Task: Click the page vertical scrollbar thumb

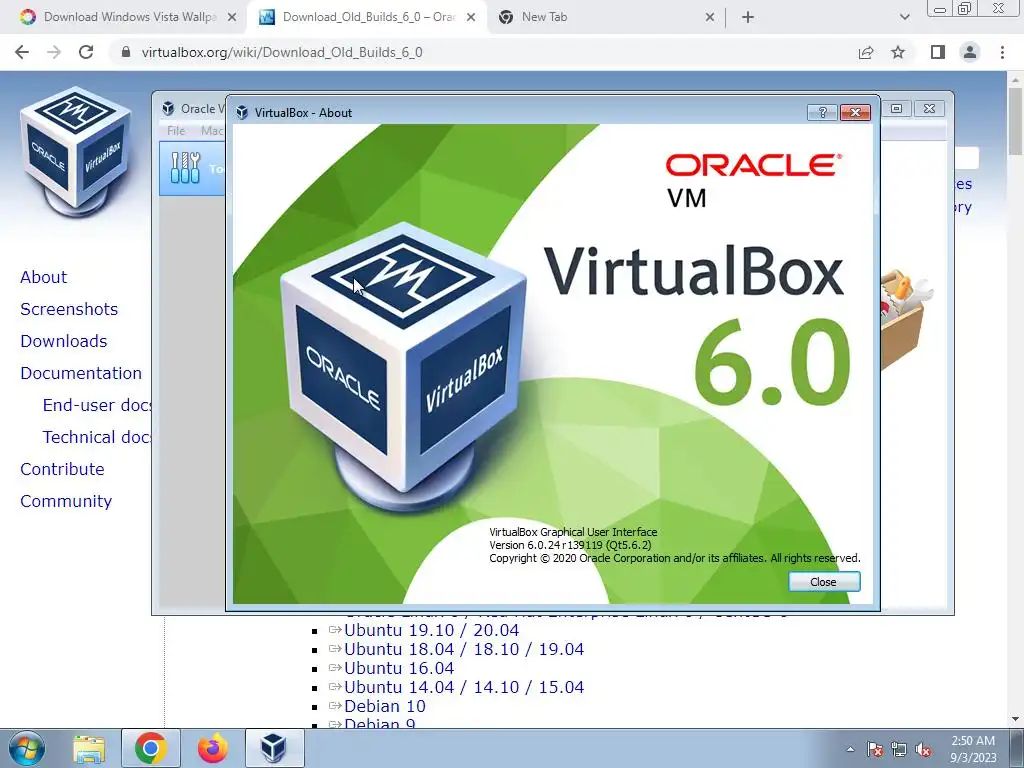Action: (x=1016, y=121)
